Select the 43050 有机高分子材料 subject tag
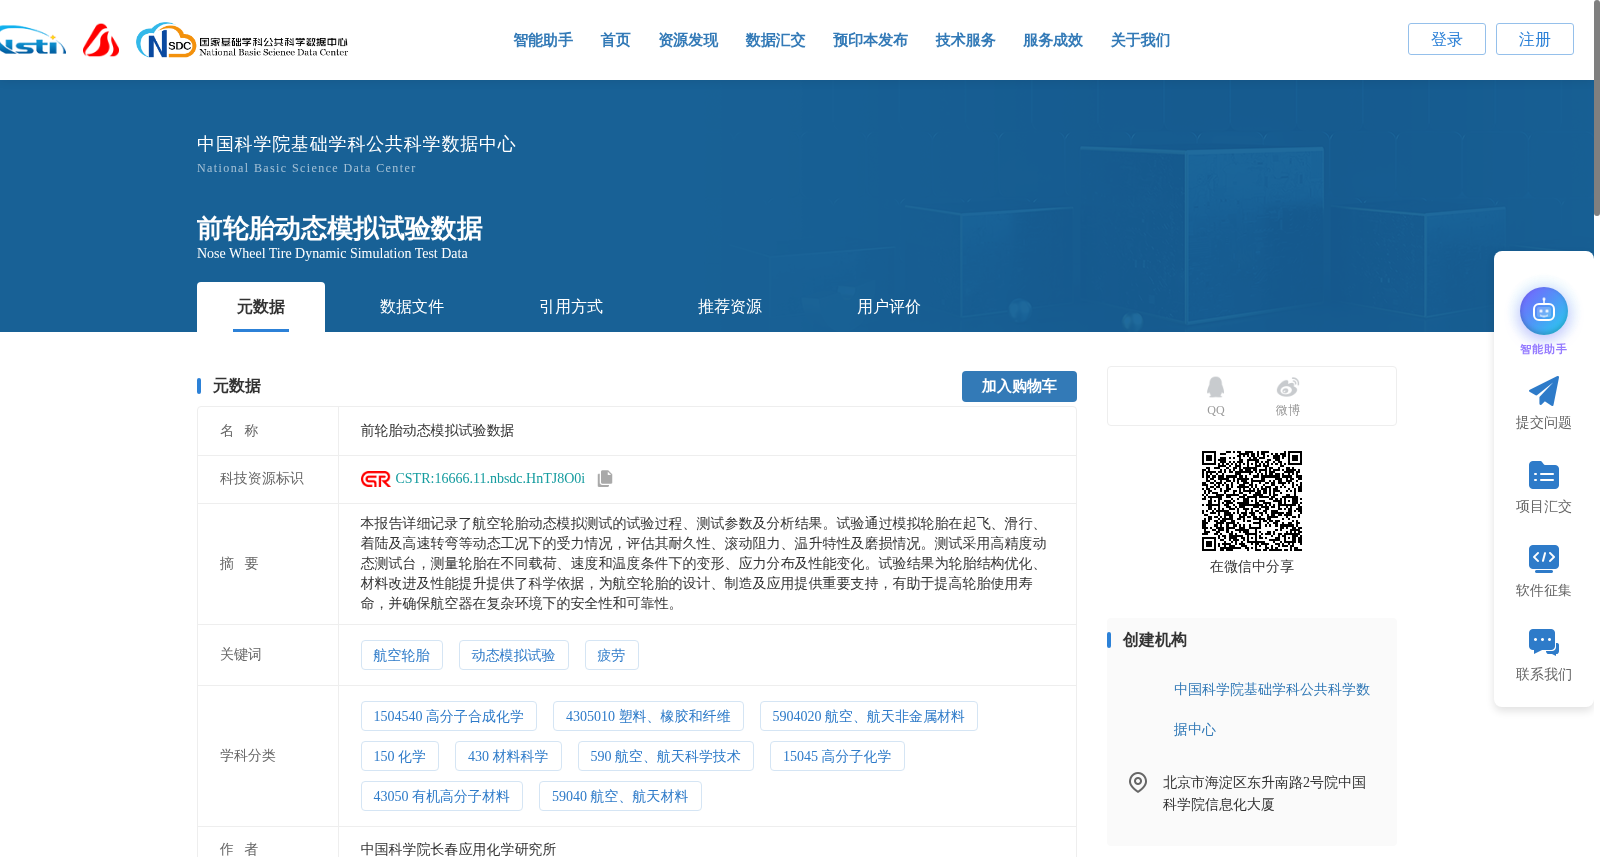Image resolution: width=1600 pixels, height=857 pixels. click(x=441, y=796)
